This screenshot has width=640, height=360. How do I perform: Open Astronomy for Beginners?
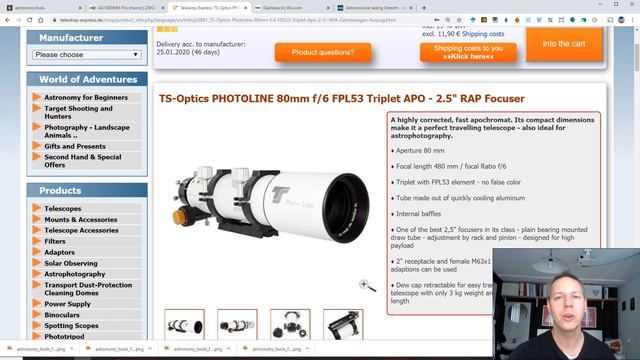tap(86, 98)
